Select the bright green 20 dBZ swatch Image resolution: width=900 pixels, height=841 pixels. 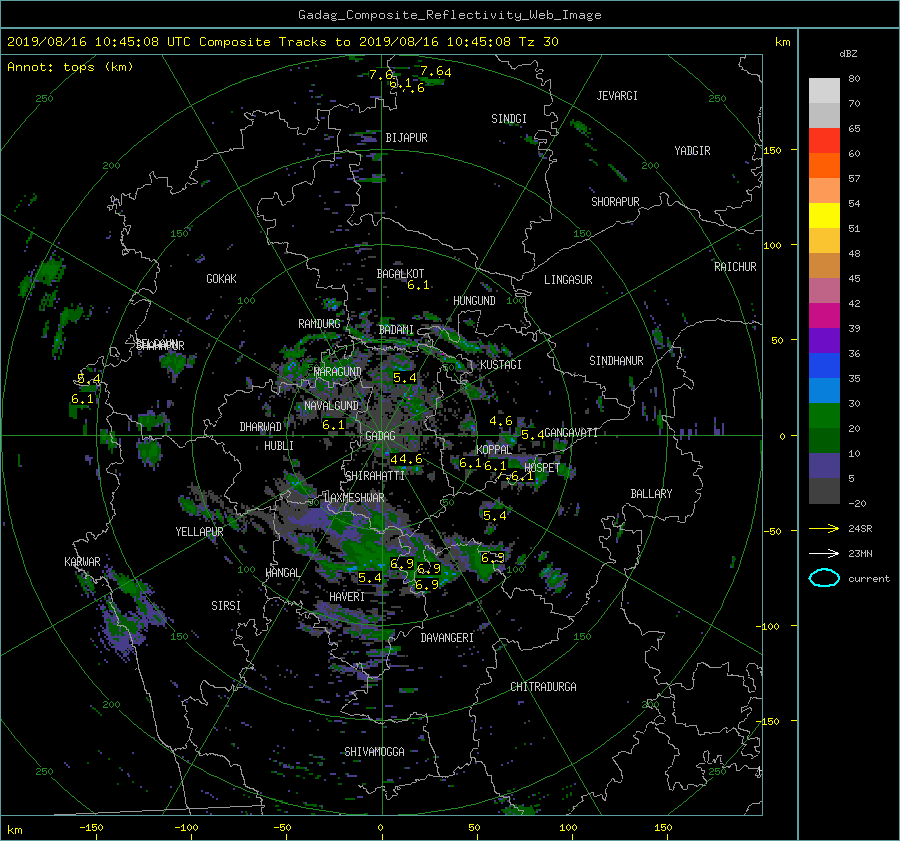tap(824, 415)
